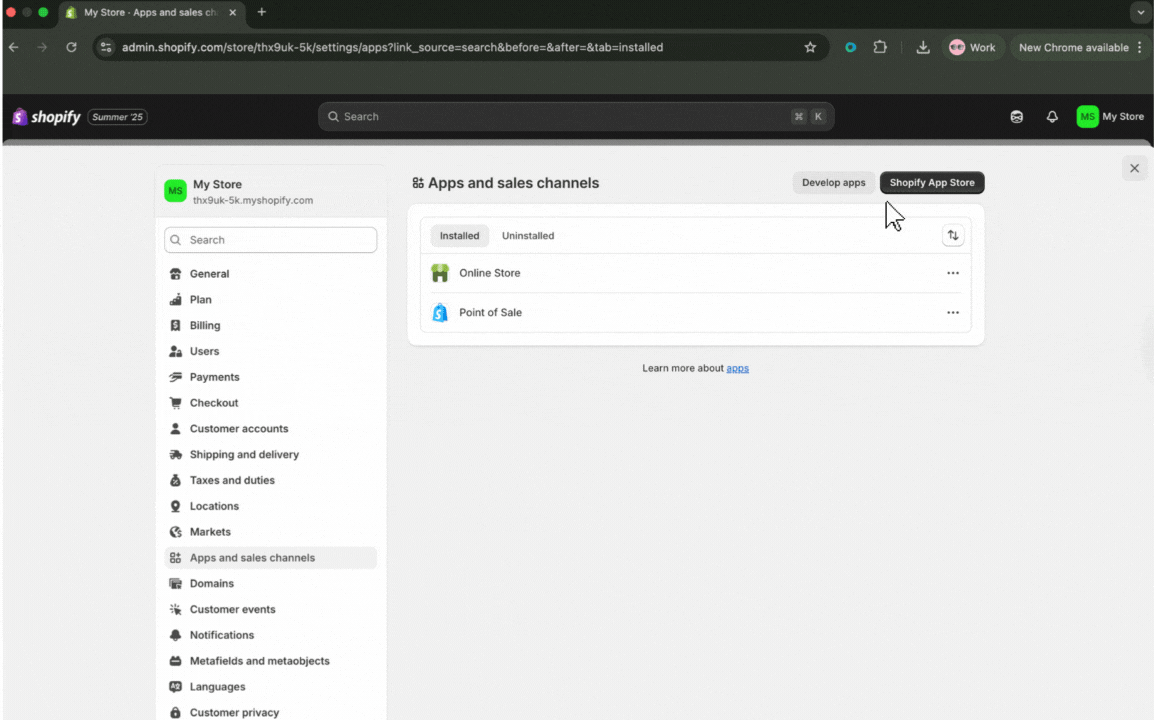Close the settings panel with X
The height and width of the screenshot is (720, 1154).
[1134, 169]
